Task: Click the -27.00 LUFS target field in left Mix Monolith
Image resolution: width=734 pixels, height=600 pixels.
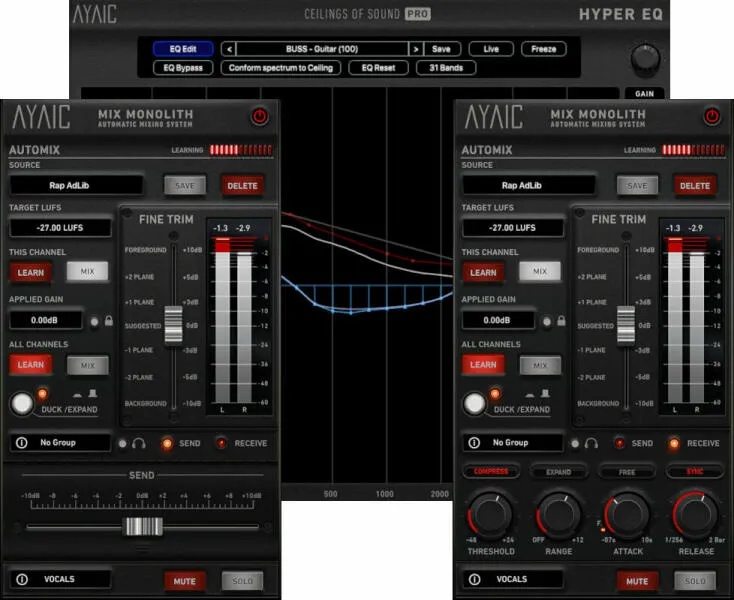Action: click(x=60, y=228)
